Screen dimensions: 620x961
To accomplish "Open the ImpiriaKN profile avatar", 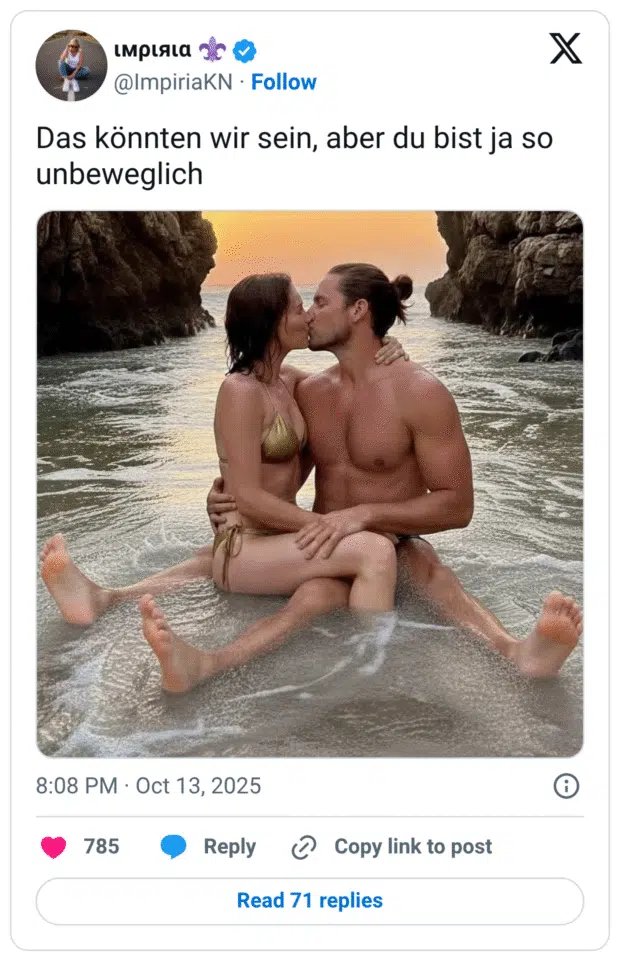I will click(71, 65).
